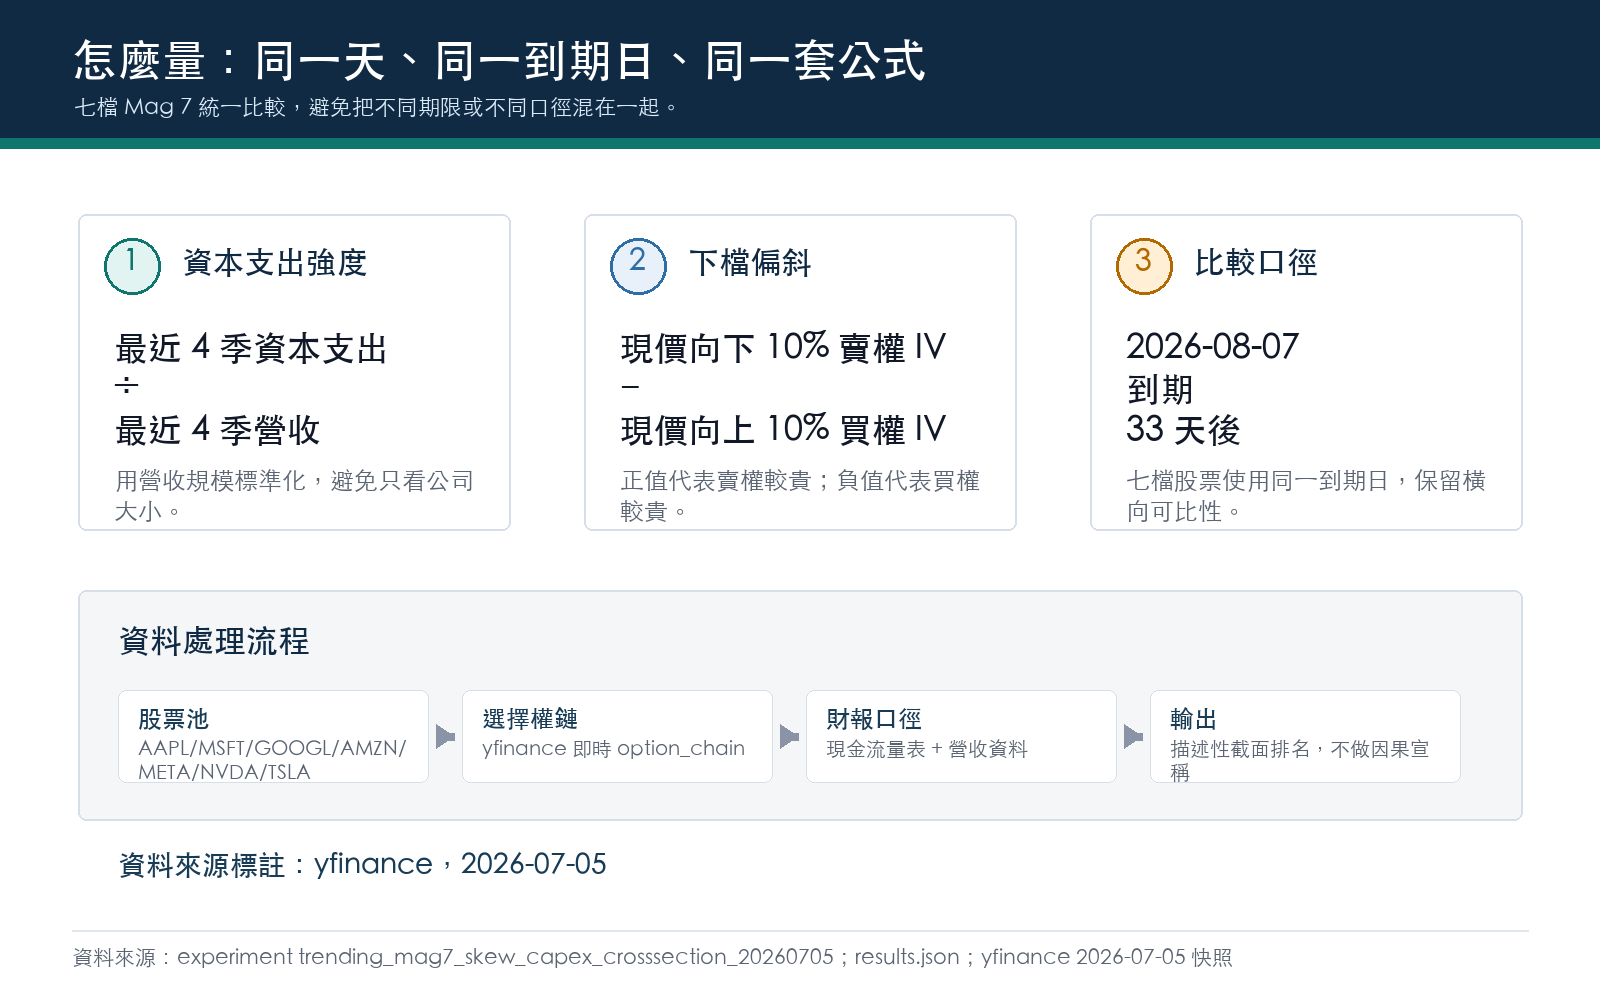Click the text 最近 4 季資本支出
The image size is (1600, 1000).
click(x=251, y=348)
